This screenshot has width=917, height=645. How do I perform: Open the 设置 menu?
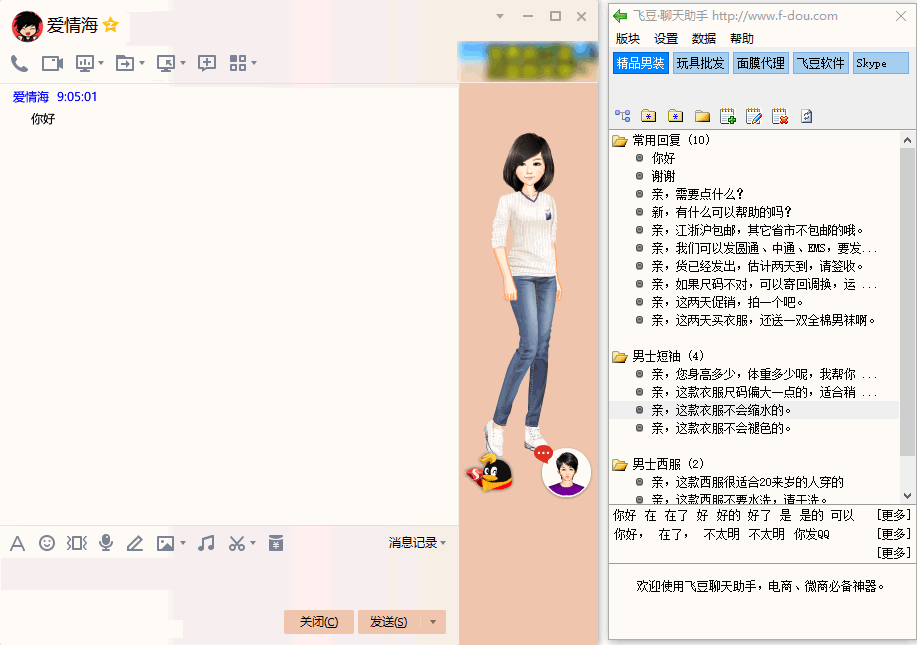pyautogui.click(x=666, y=39)
